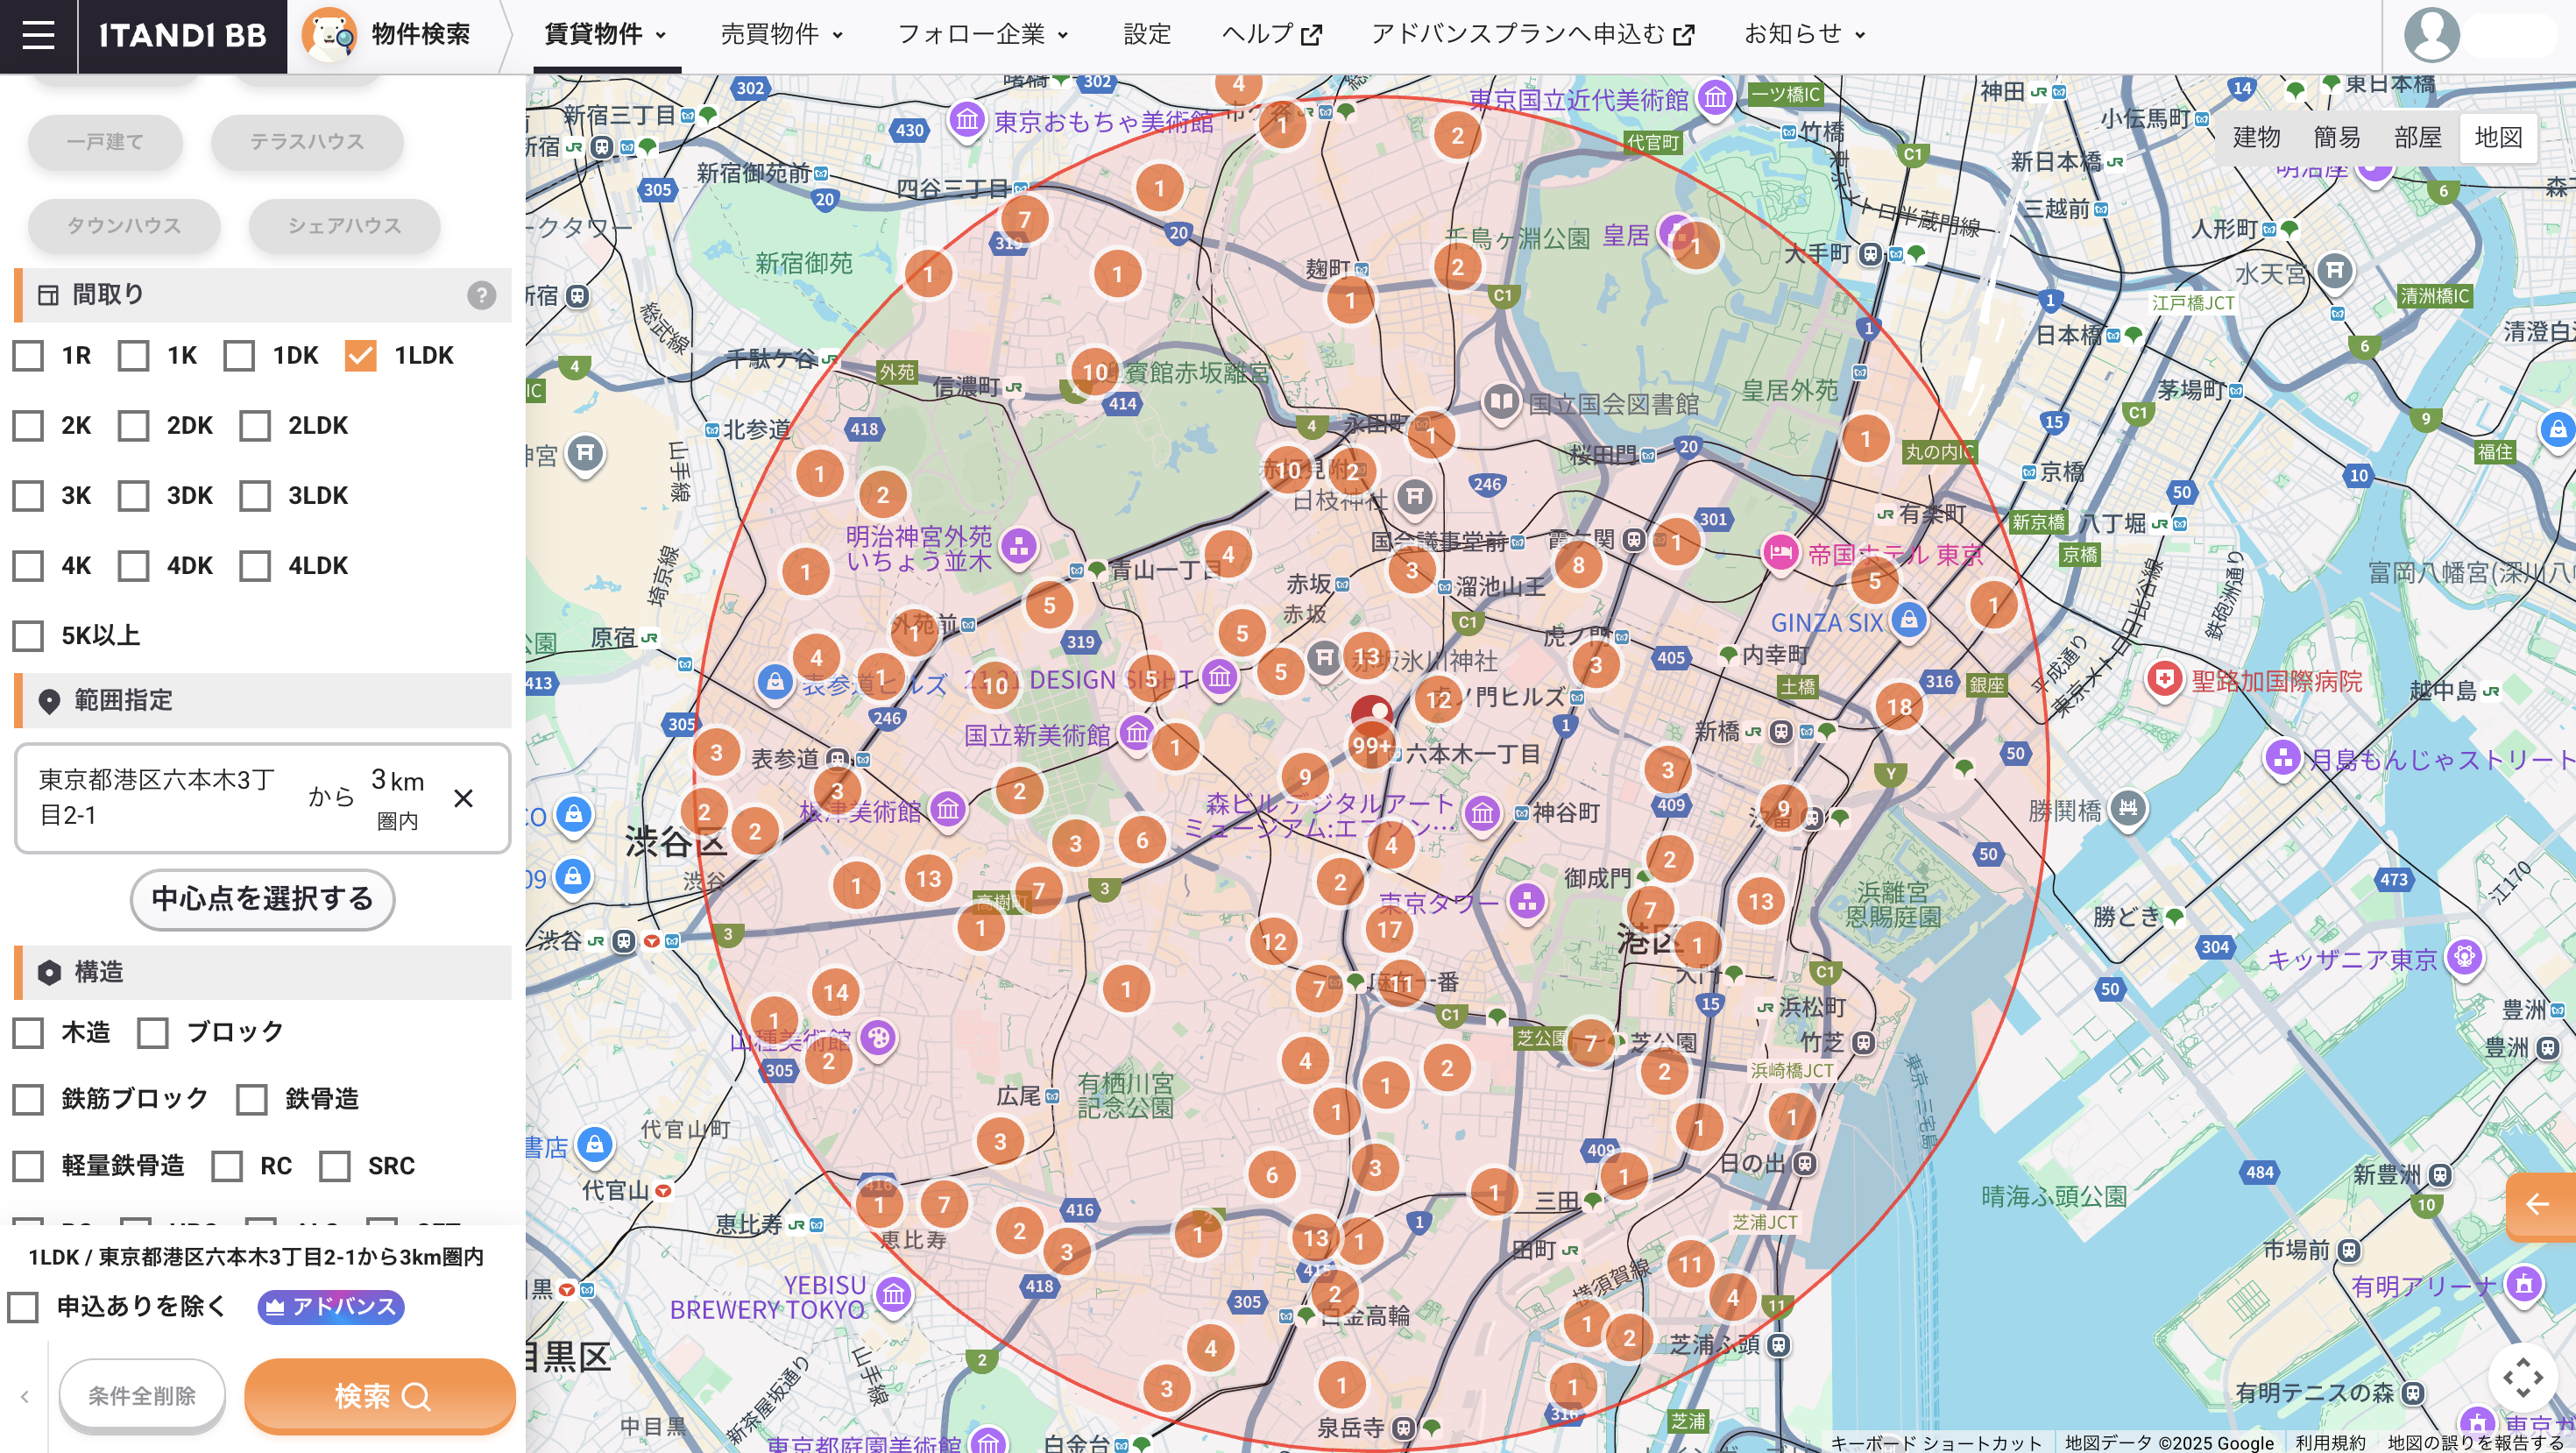Screen dimensions: 2576x1453
Task: Clear the range condition with the X
Action: tap(463, 798)
